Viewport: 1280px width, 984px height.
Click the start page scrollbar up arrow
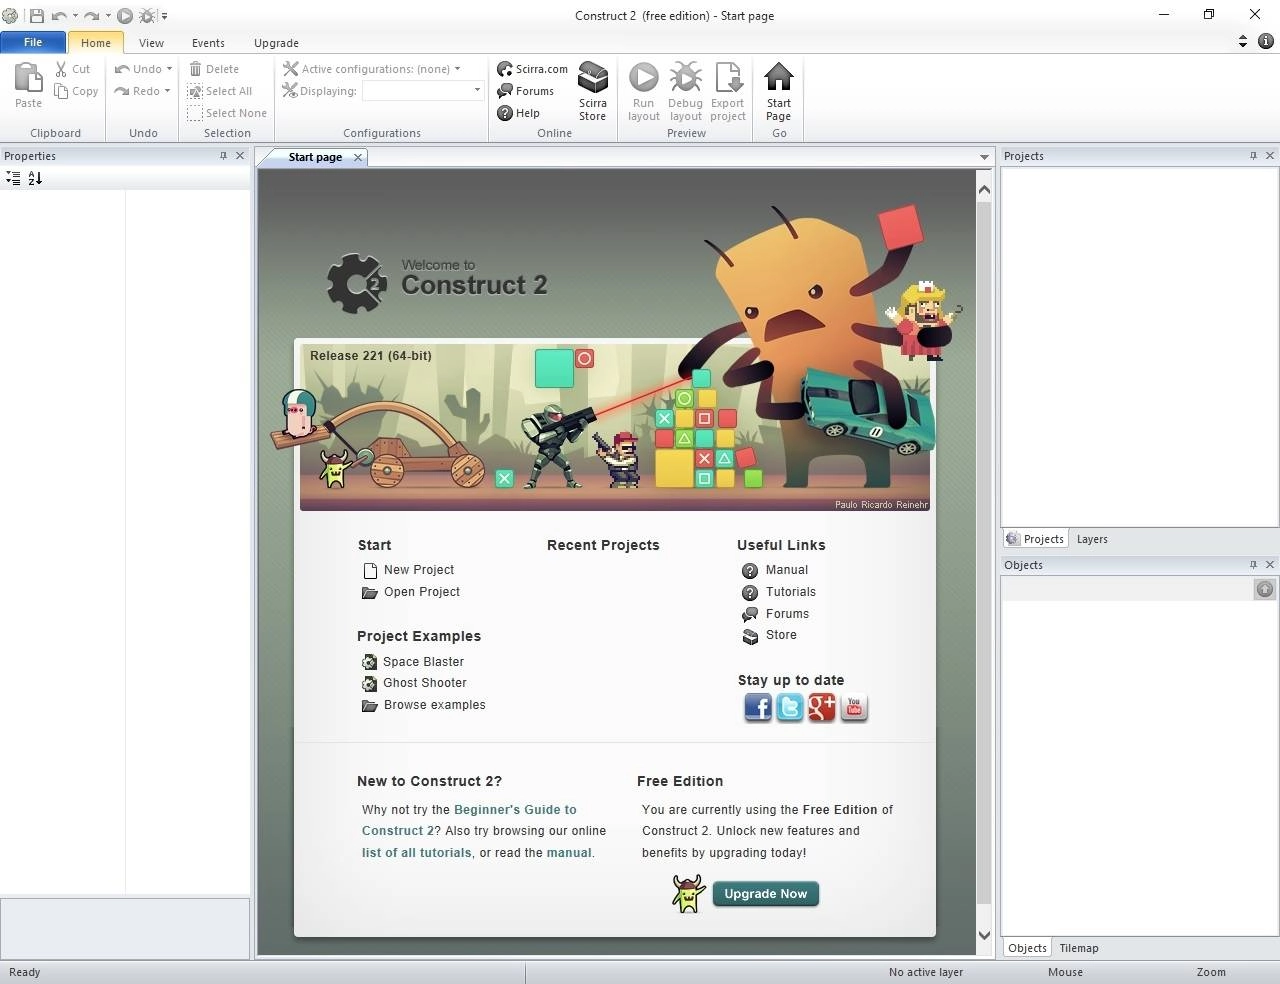pyautogui.click(x=984, y=189)
